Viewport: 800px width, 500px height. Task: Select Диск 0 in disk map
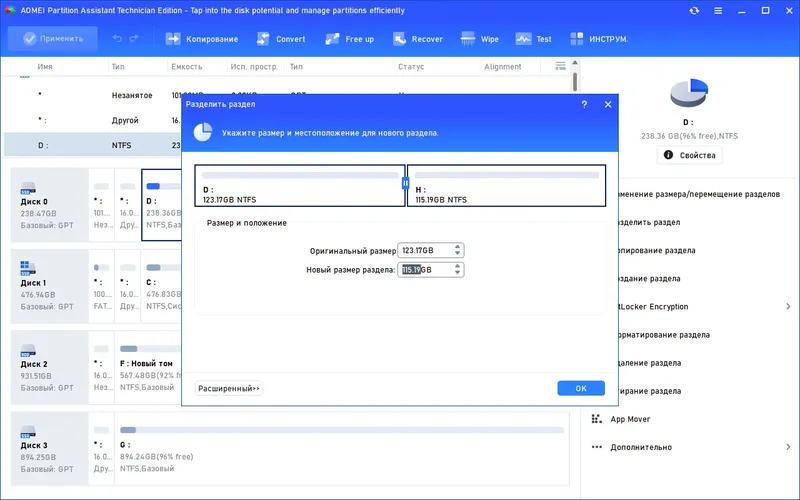point(49,205)
